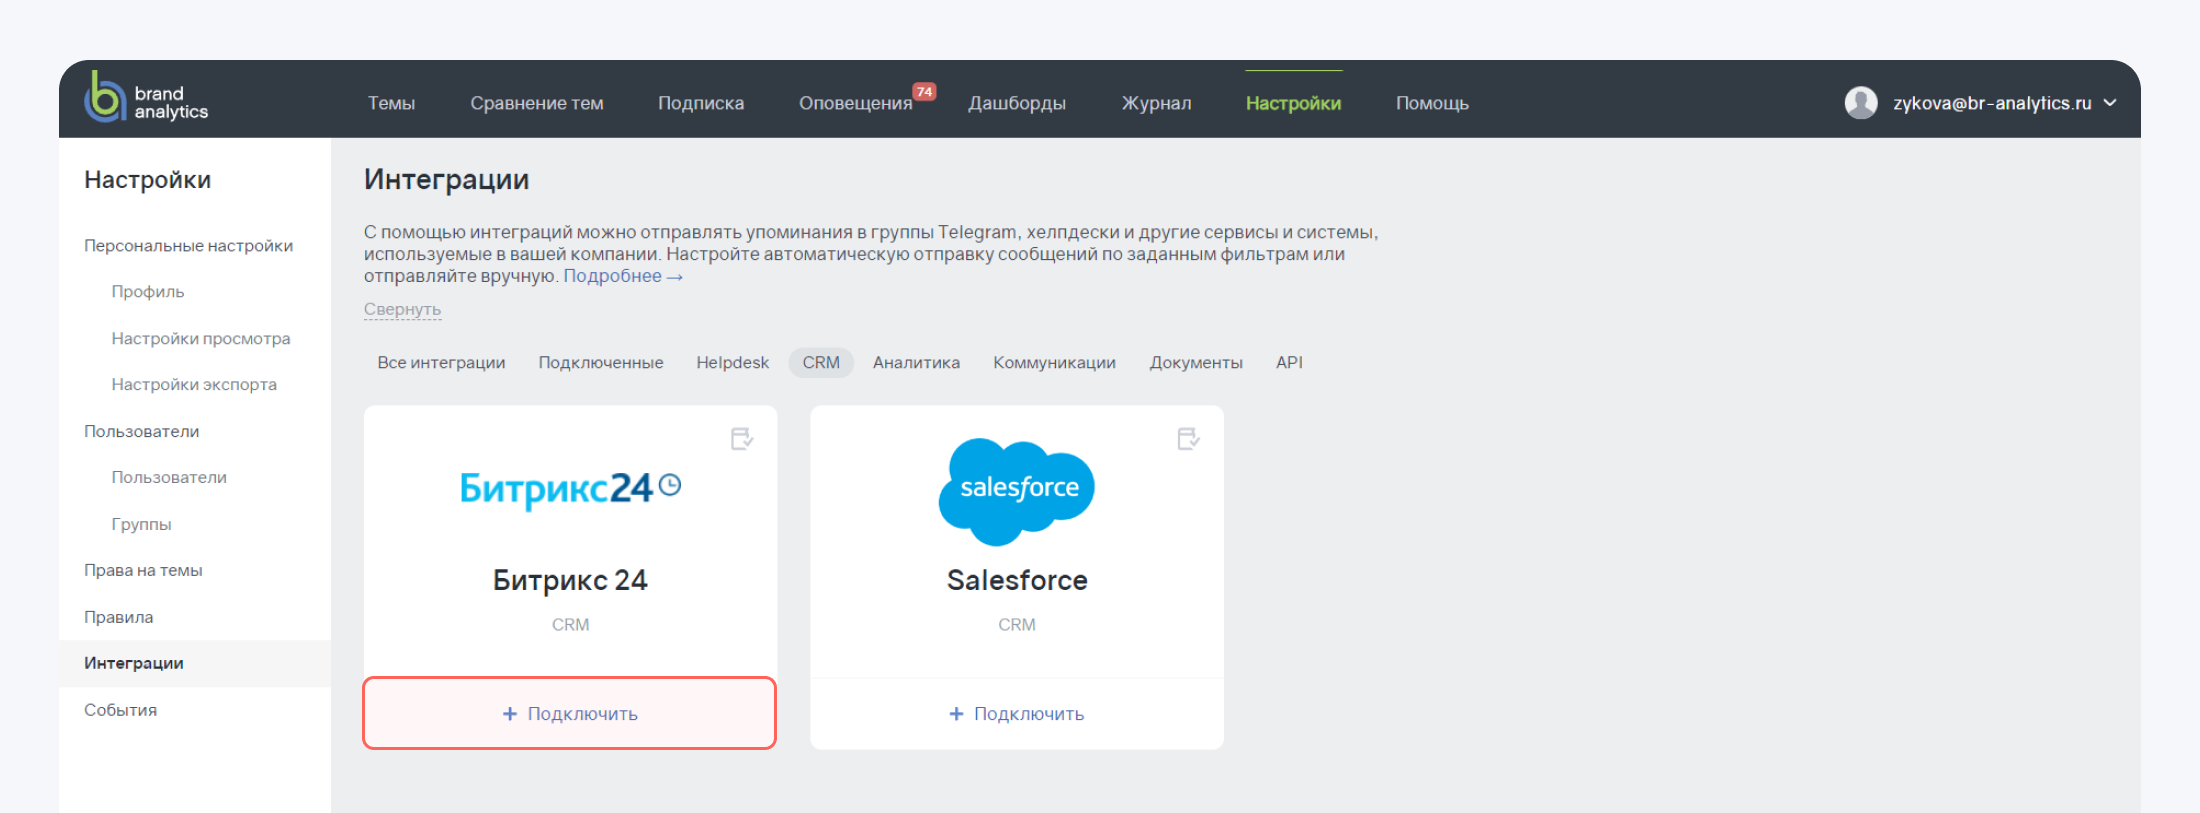Click the zykova@br-analytics.ru account name

point(1992,103)
